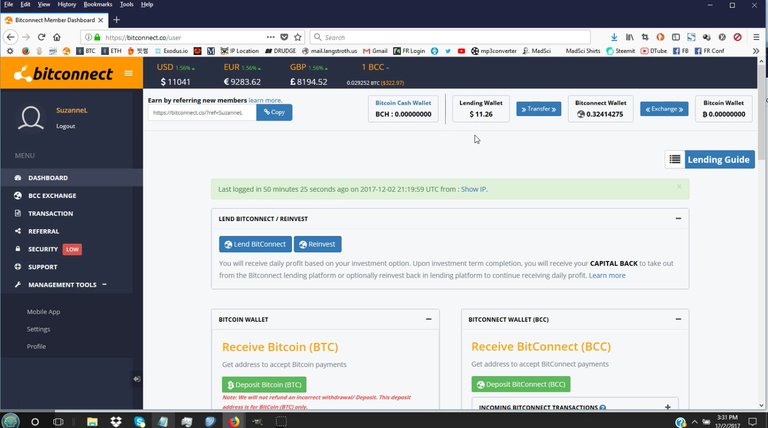Open Profile under Management Tools
The image size is (768, 428).
[x=36, y=346]
